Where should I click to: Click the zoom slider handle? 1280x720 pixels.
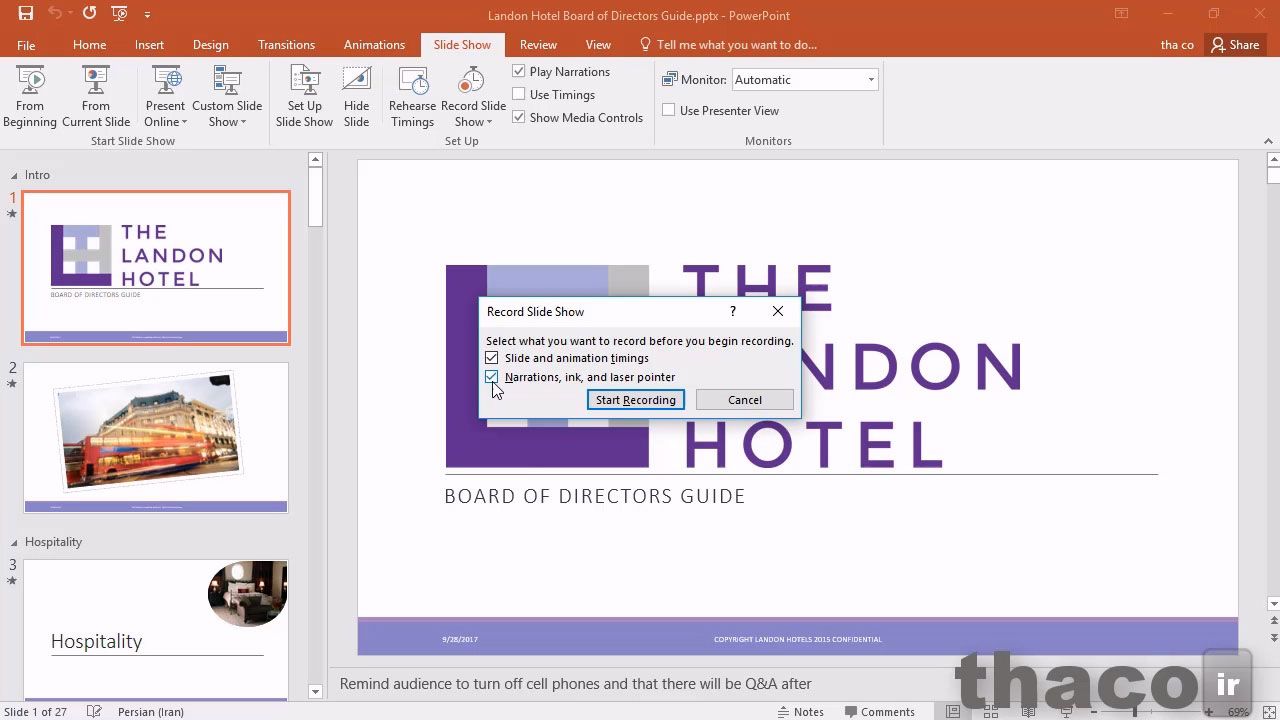(x=1136, y=712)
